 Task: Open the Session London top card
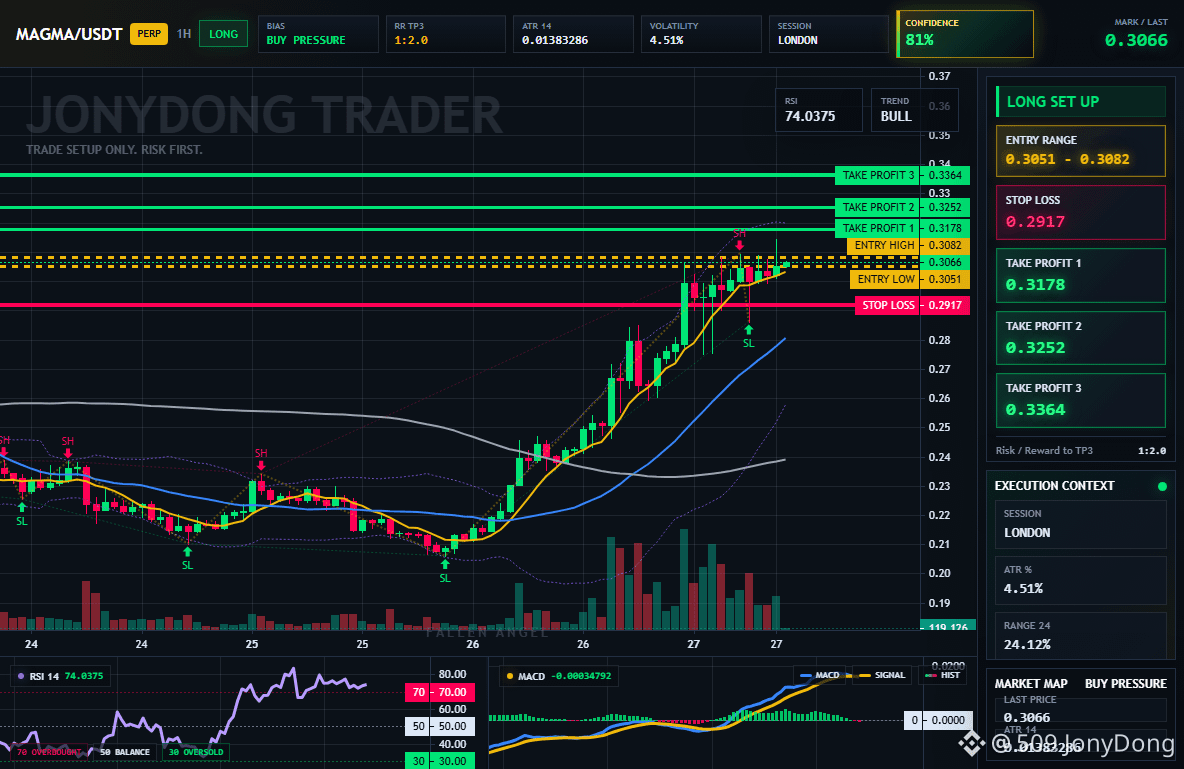[829, 34]
